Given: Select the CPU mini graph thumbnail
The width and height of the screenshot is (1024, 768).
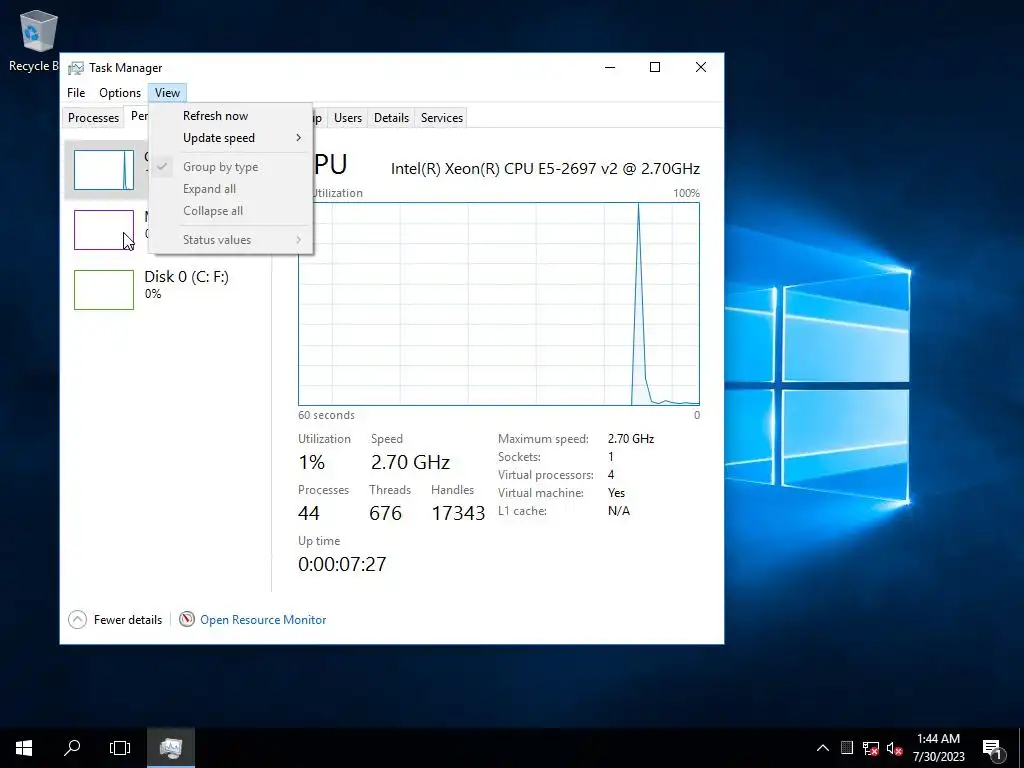Looking at the screenshot, I should coord(104,170).
